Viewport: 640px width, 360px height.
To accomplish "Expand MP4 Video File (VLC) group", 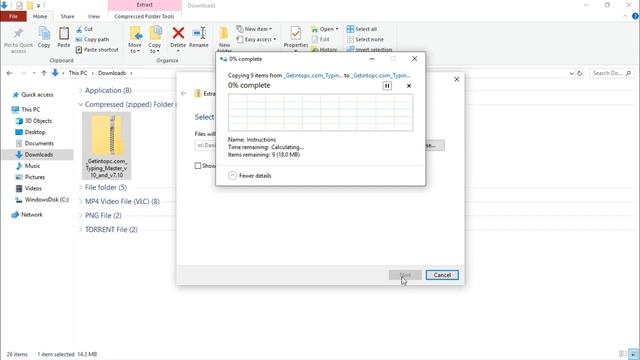I will point(80,201).
